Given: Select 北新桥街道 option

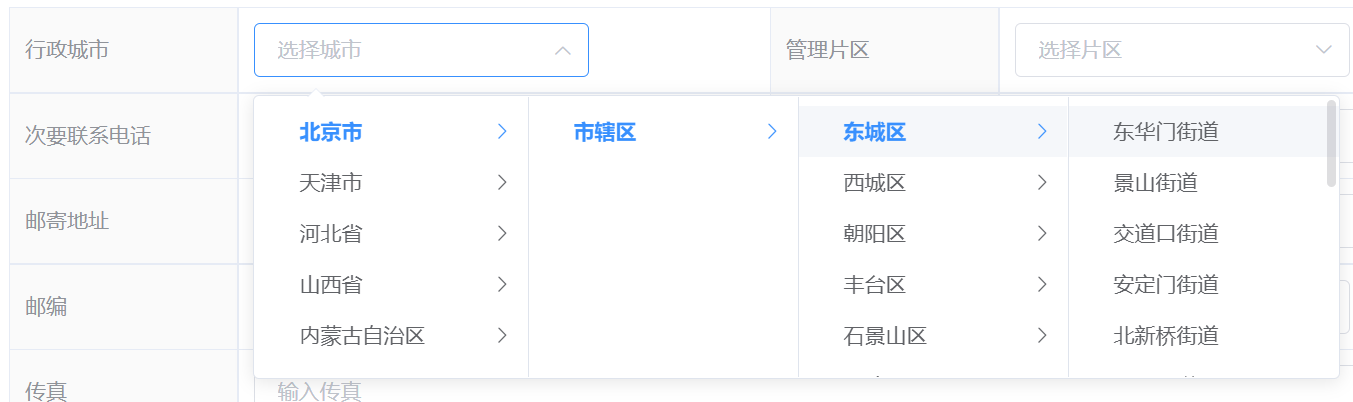Looking at the screenshot, I should (x=1165, y=336).
